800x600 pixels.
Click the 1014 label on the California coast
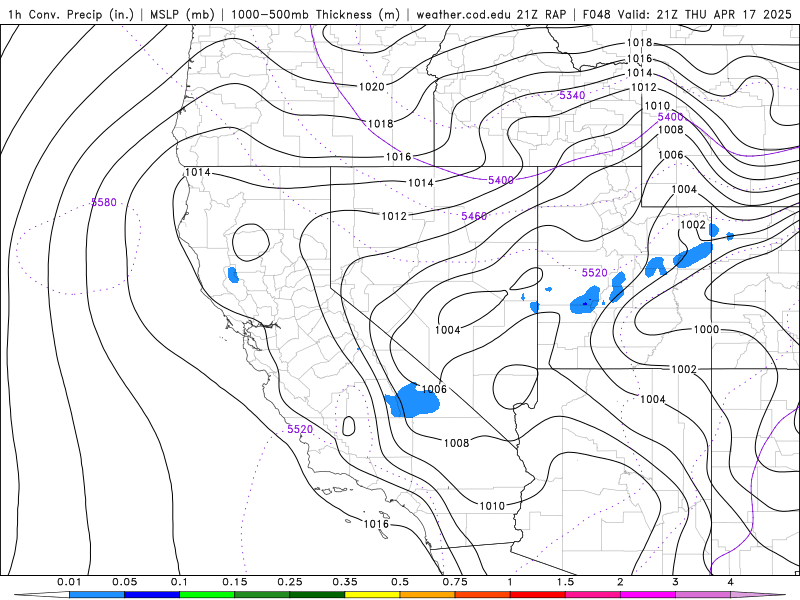click(x=197, y=172)
